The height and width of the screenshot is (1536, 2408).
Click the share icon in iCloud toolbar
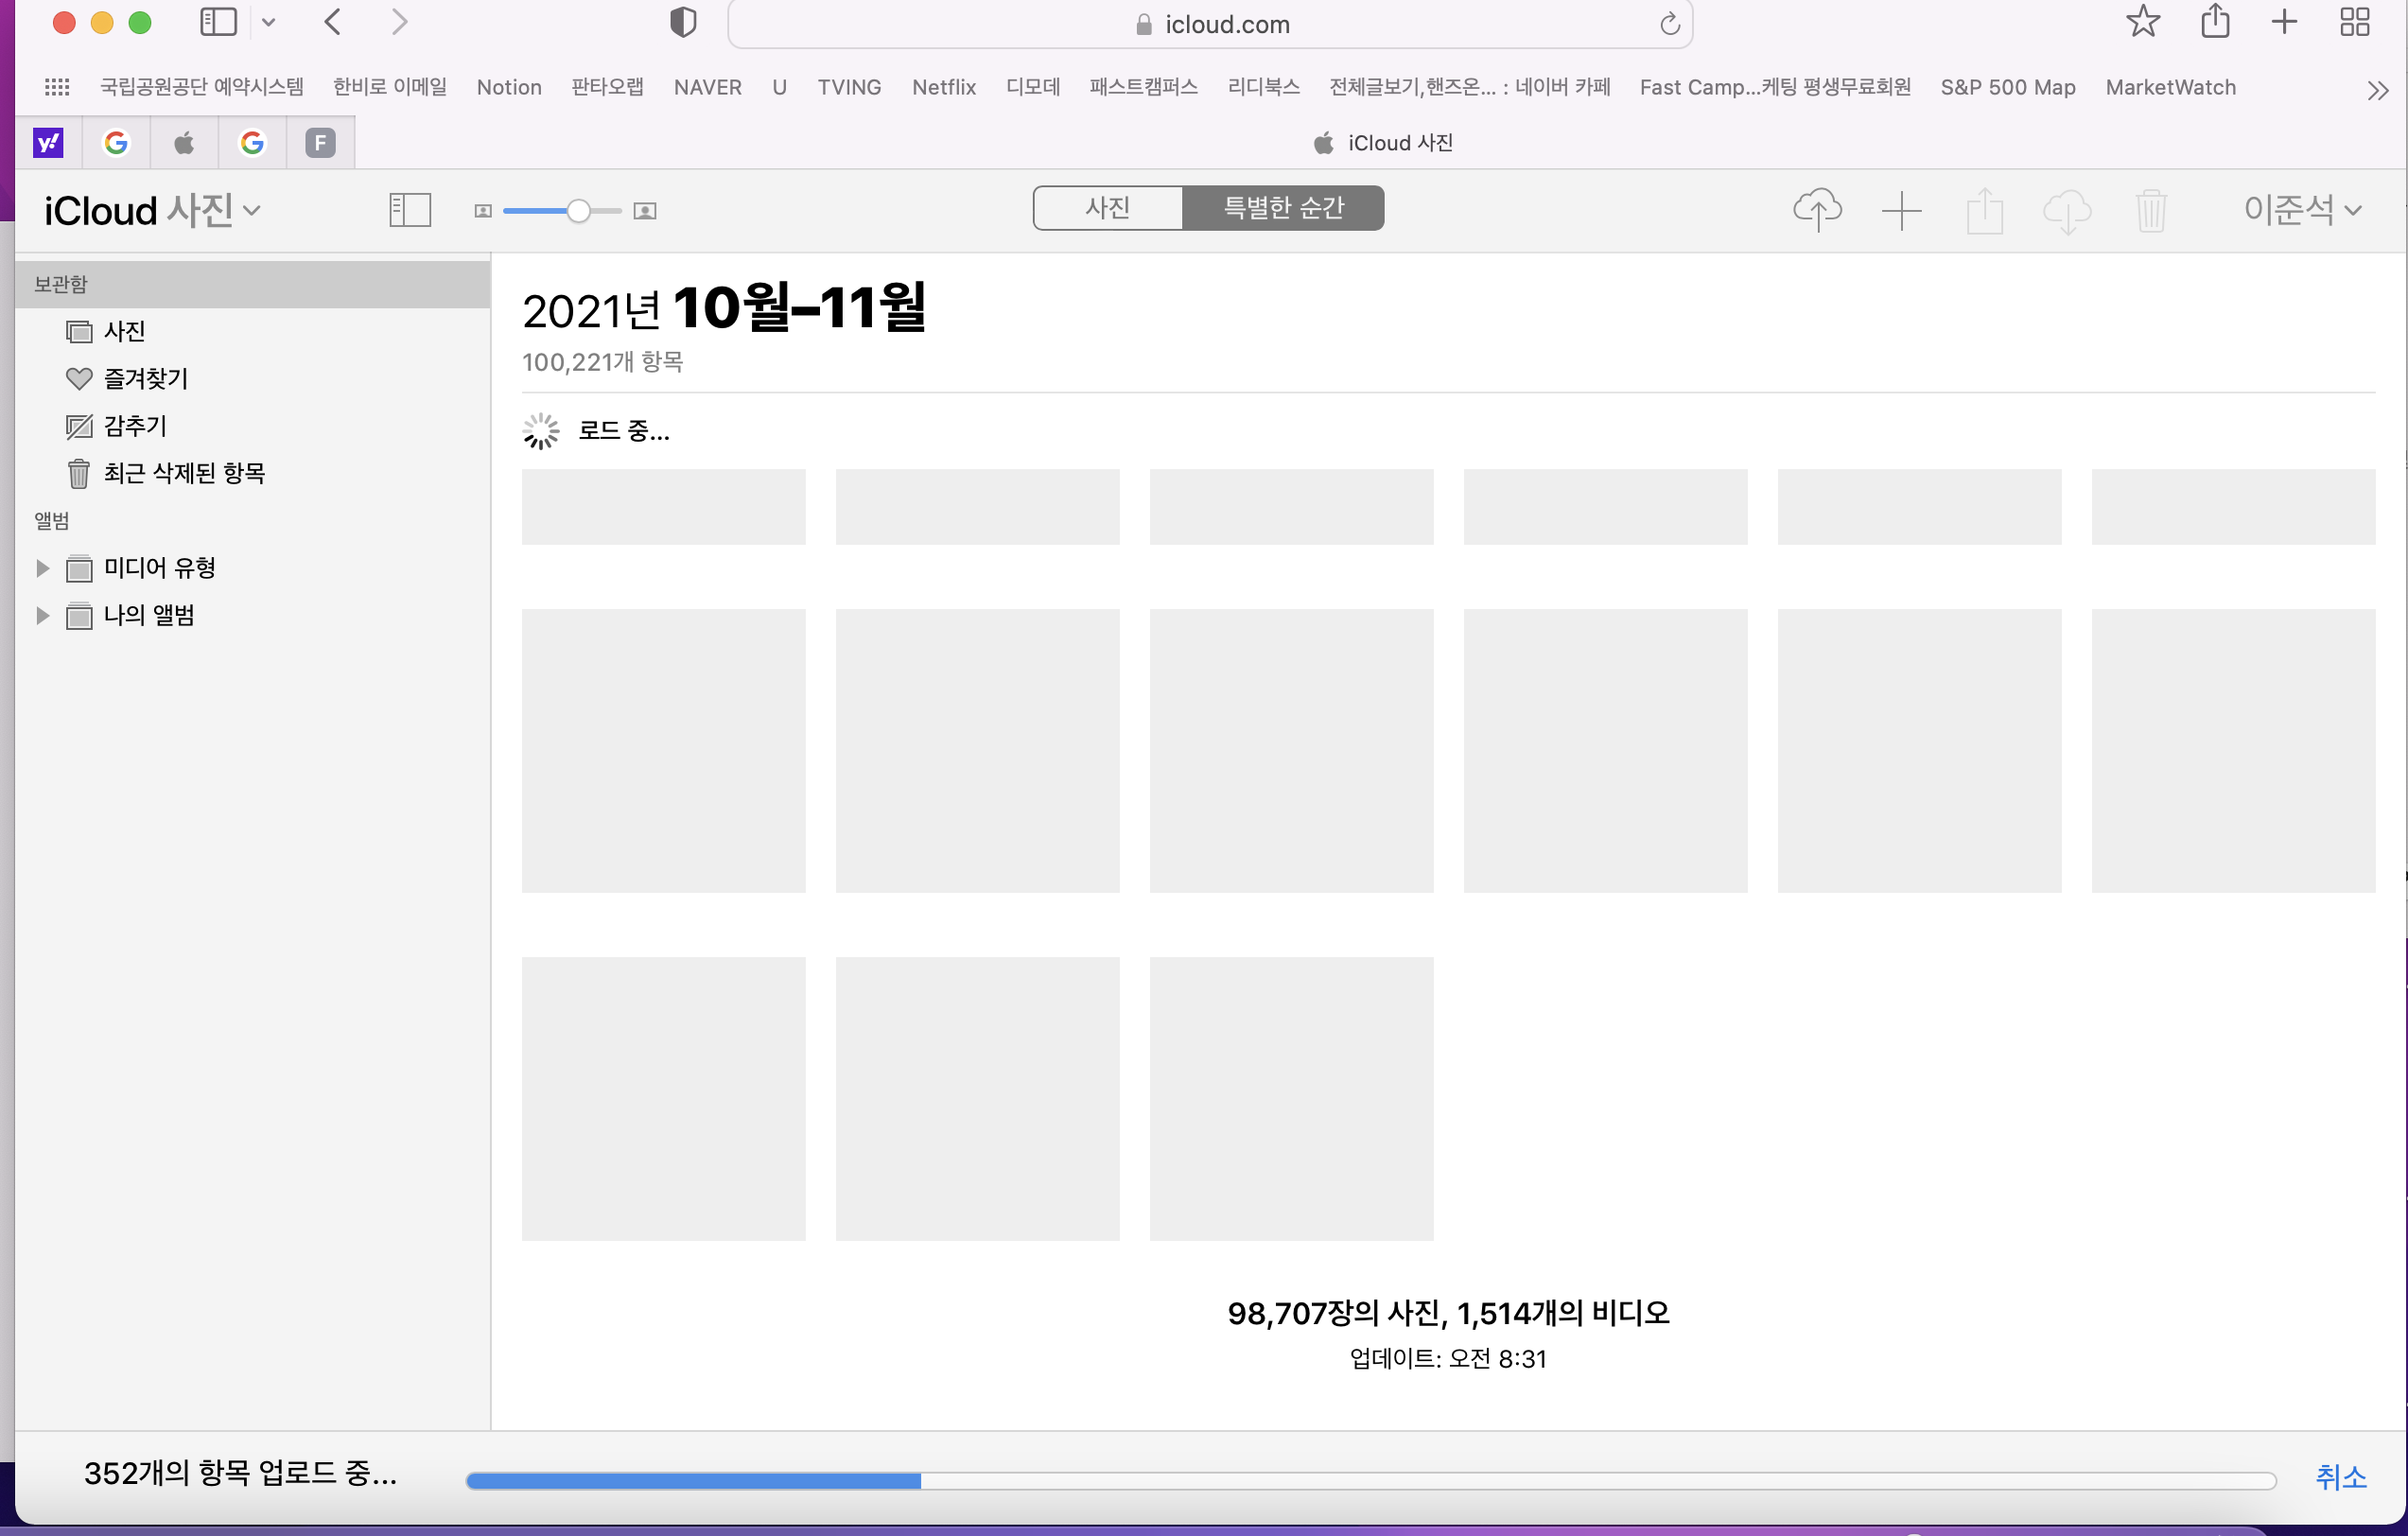1984,211
